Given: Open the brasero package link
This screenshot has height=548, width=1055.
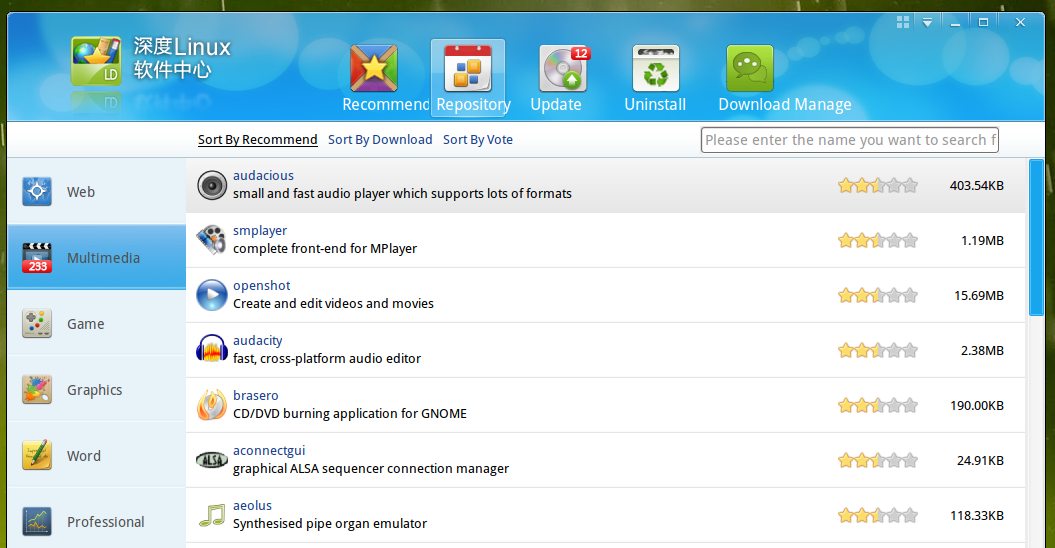Looking at the screenshot, I should click(x=256, y=395).
